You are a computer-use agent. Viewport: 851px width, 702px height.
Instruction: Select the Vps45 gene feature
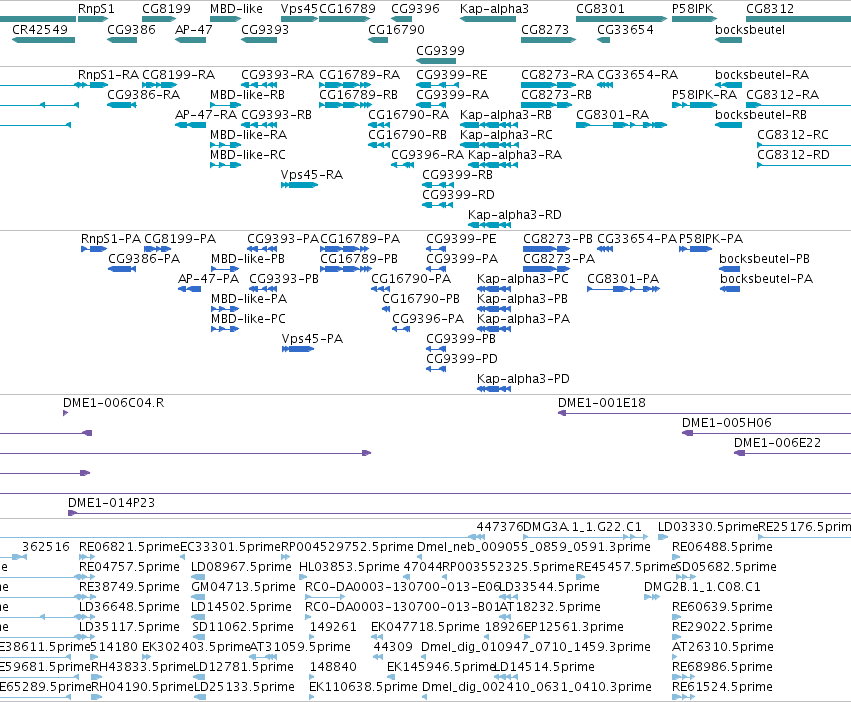tap(299, 19)
